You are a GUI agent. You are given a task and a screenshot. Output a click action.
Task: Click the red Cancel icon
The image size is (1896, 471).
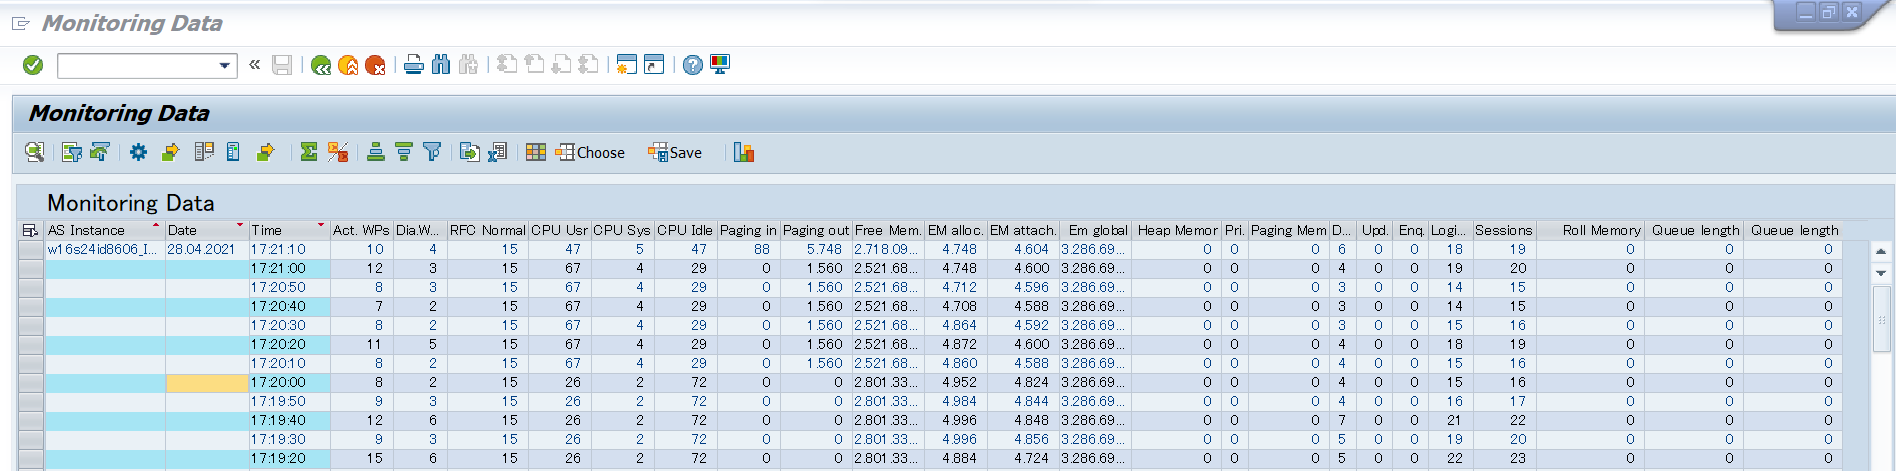375,65
